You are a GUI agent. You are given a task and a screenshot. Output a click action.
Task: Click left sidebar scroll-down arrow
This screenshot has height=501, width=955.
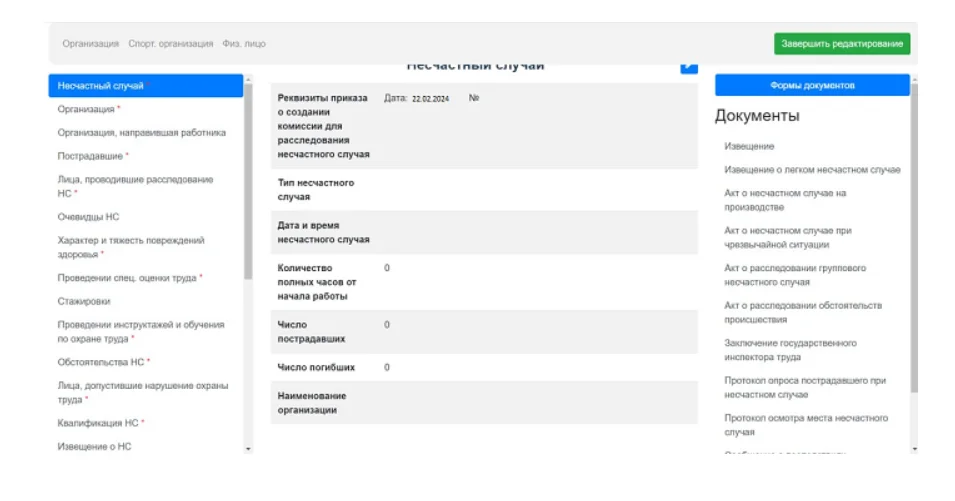point(248,449)
